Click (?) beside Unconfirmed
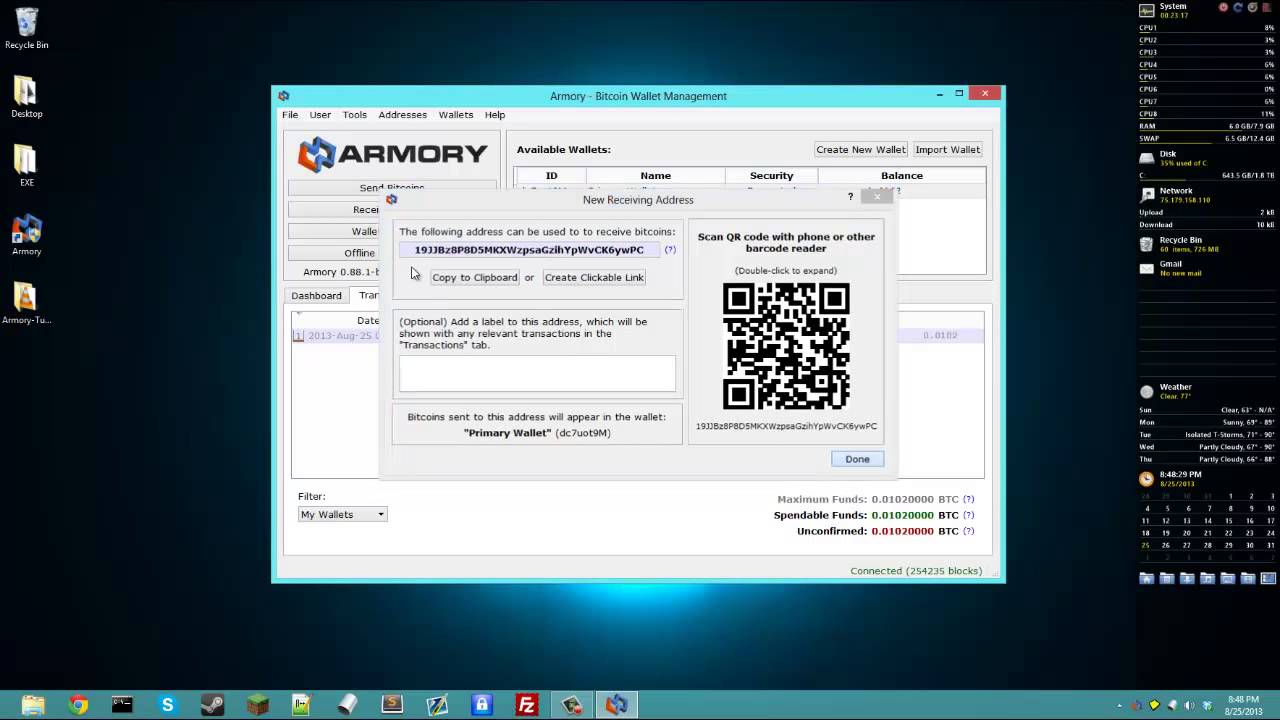 pyautogui.click(x=968, y=531)
